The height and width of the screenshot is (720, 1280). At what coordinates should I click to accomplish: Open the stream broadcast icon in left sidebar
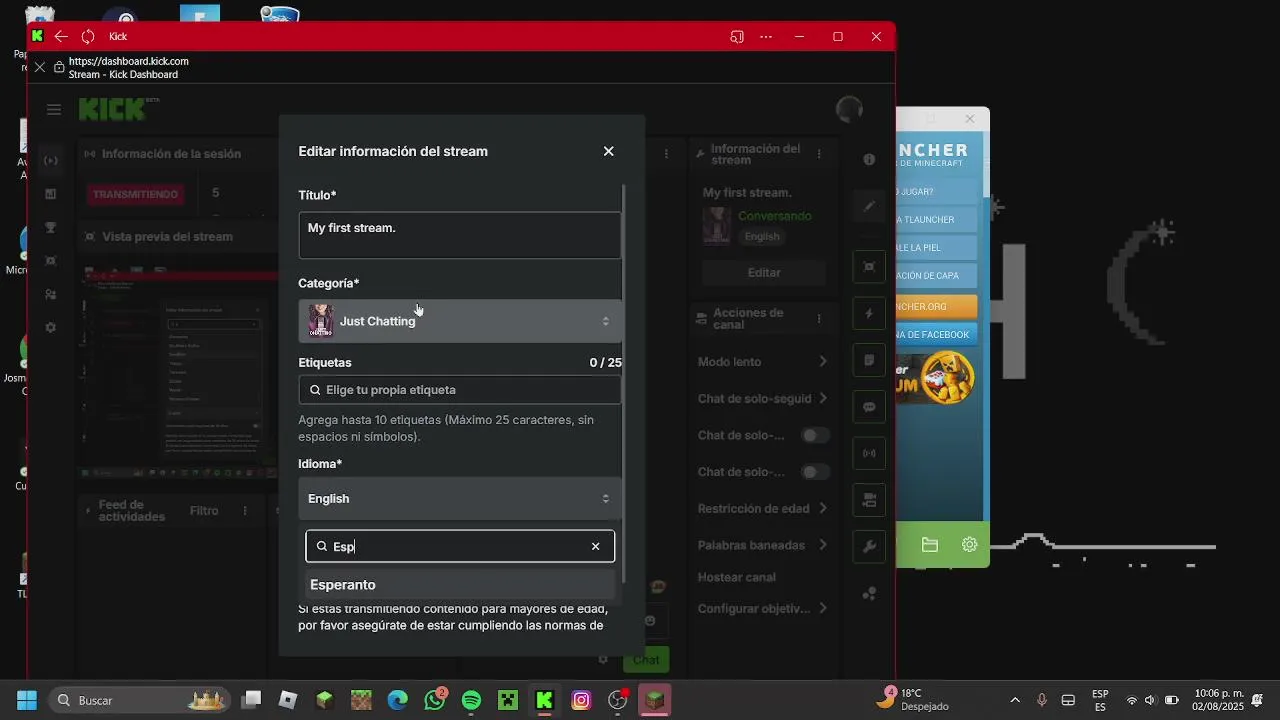[51, 160]
